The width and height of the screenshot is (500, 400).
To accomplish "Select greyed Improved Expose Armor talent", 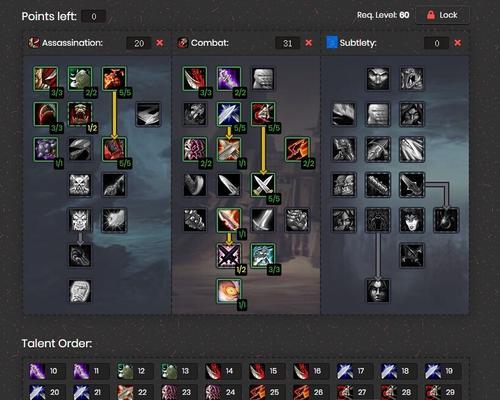I will click(x=80, y=149).
